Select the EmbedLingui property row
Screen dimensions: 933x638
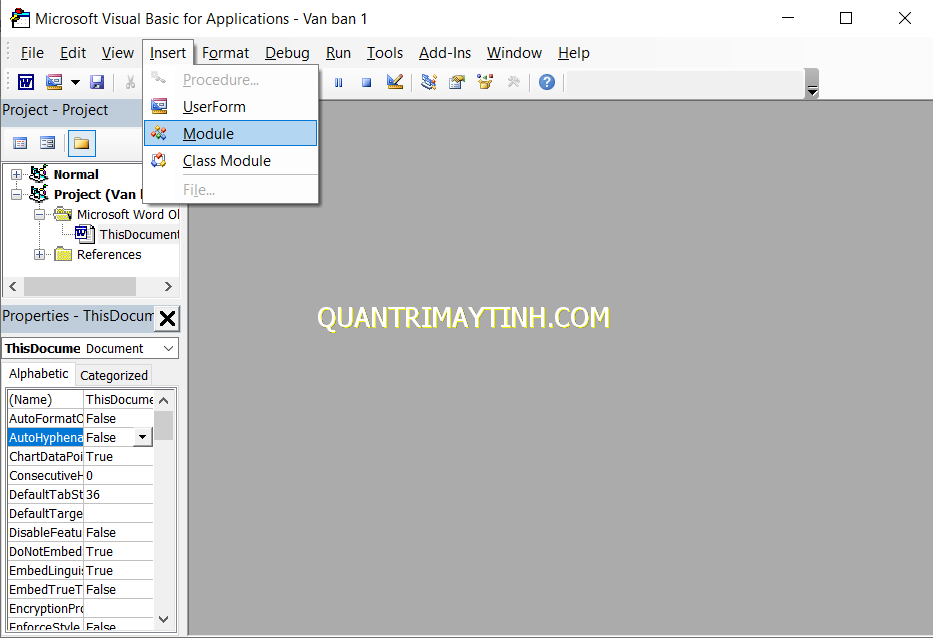click(80, 571)
